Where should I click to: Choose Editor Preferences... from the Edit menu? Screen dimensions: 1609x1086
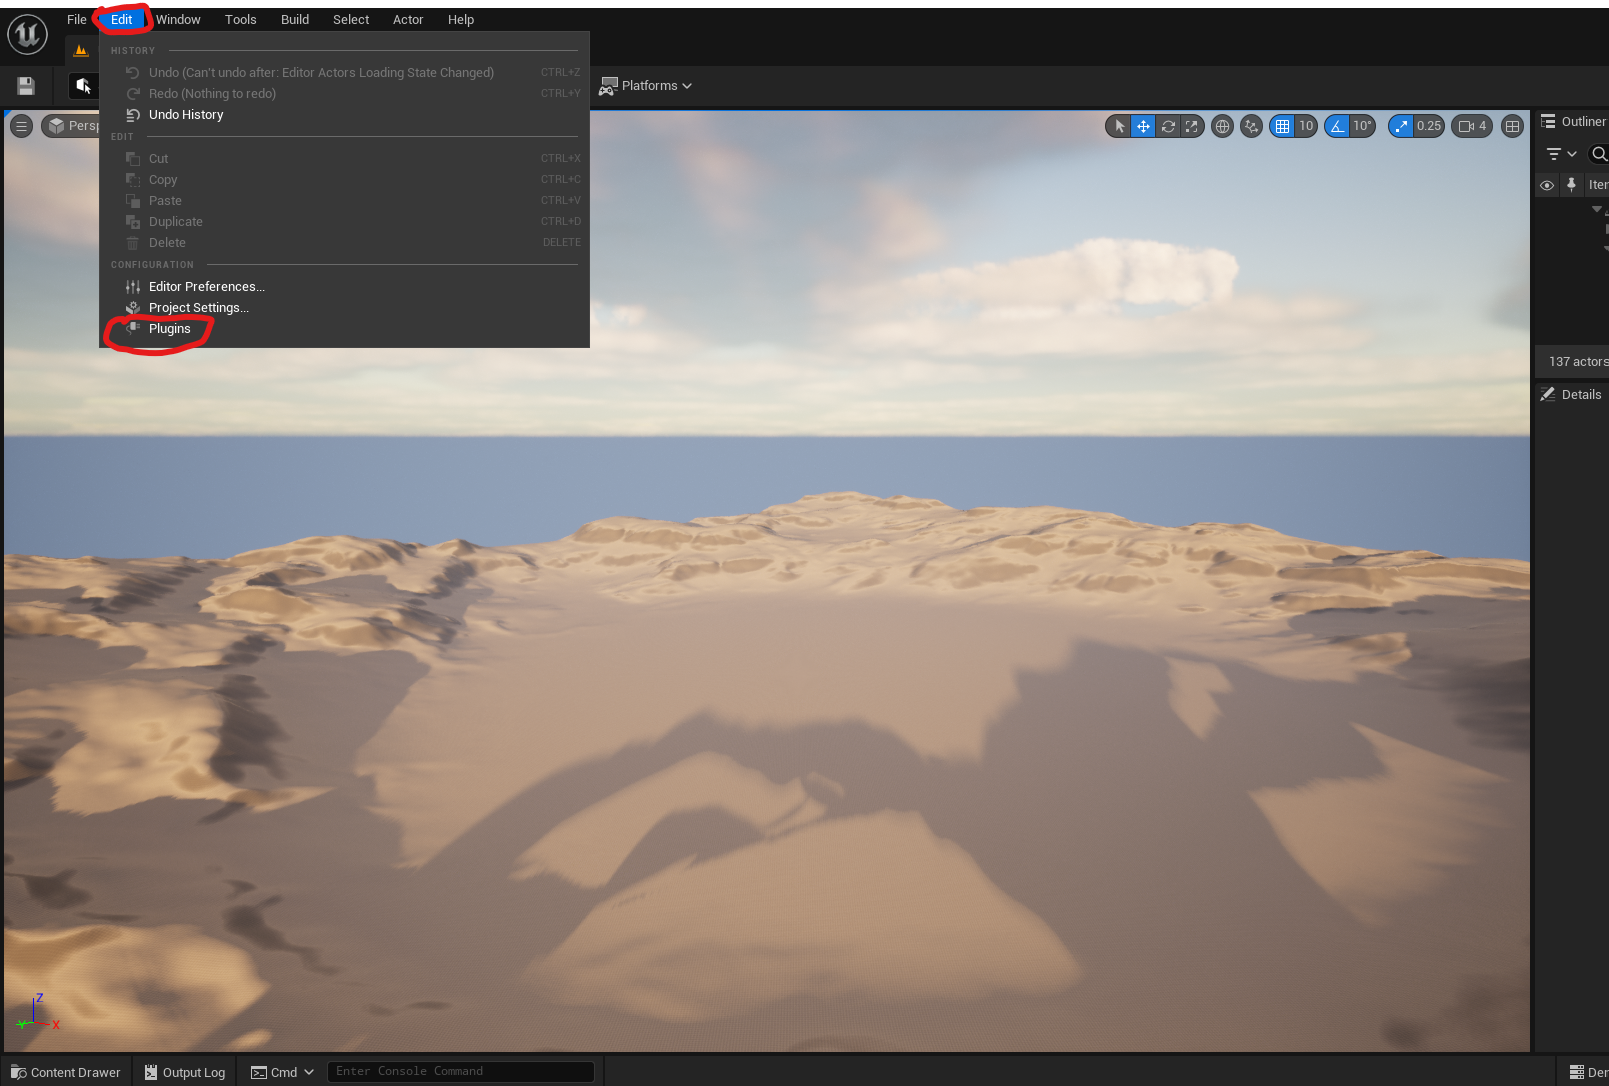(x=344, y=287)
